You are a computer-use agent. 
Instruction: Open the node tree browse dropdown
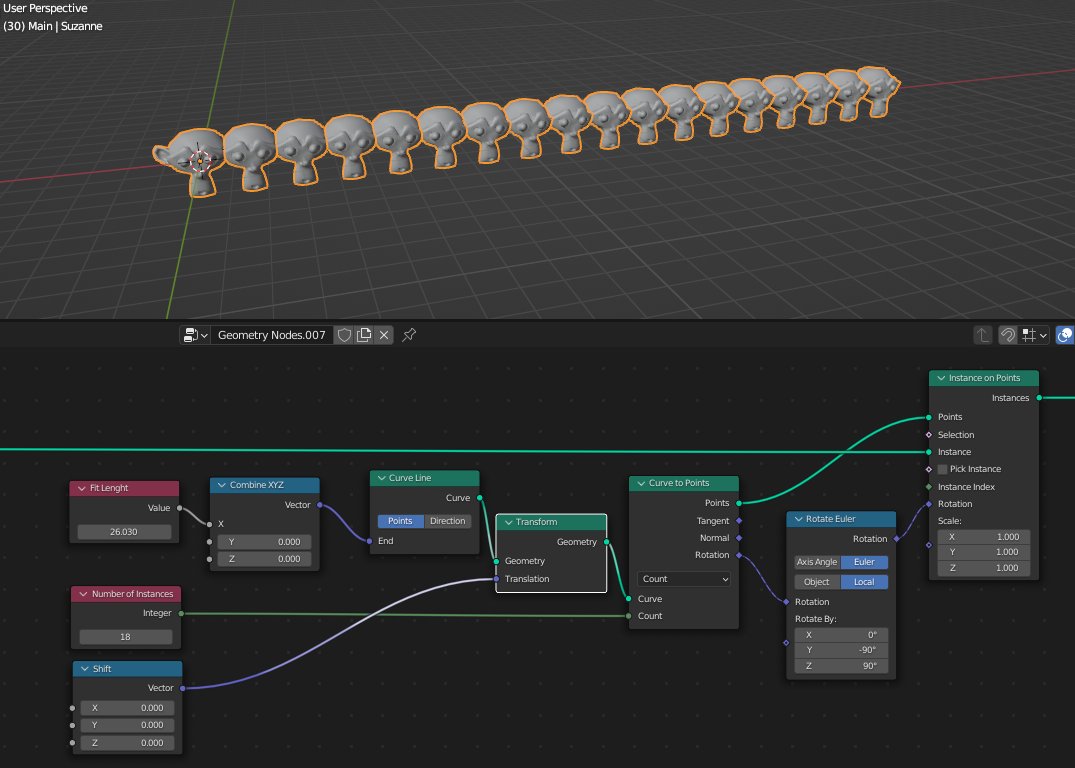pos(195,335)
